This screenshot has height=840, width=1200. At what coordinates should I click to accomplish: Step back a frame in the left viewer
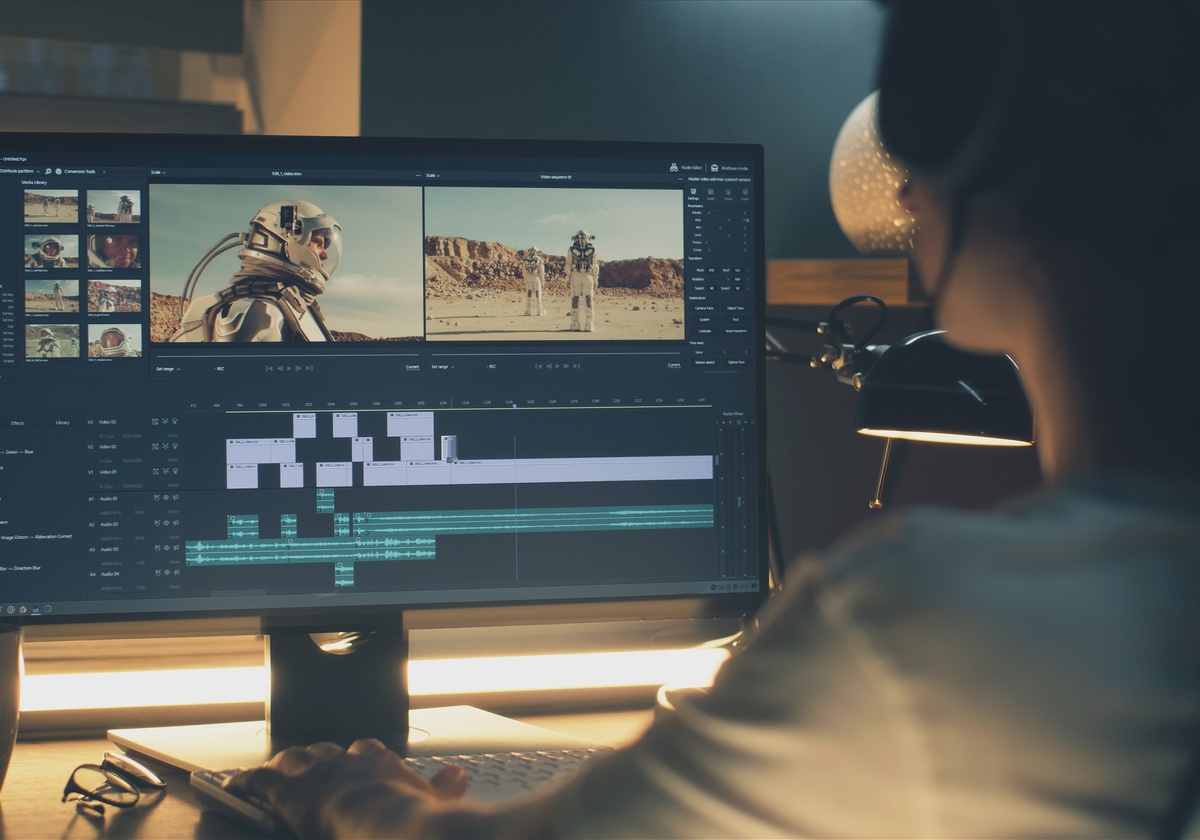click(x=279, y=368)
